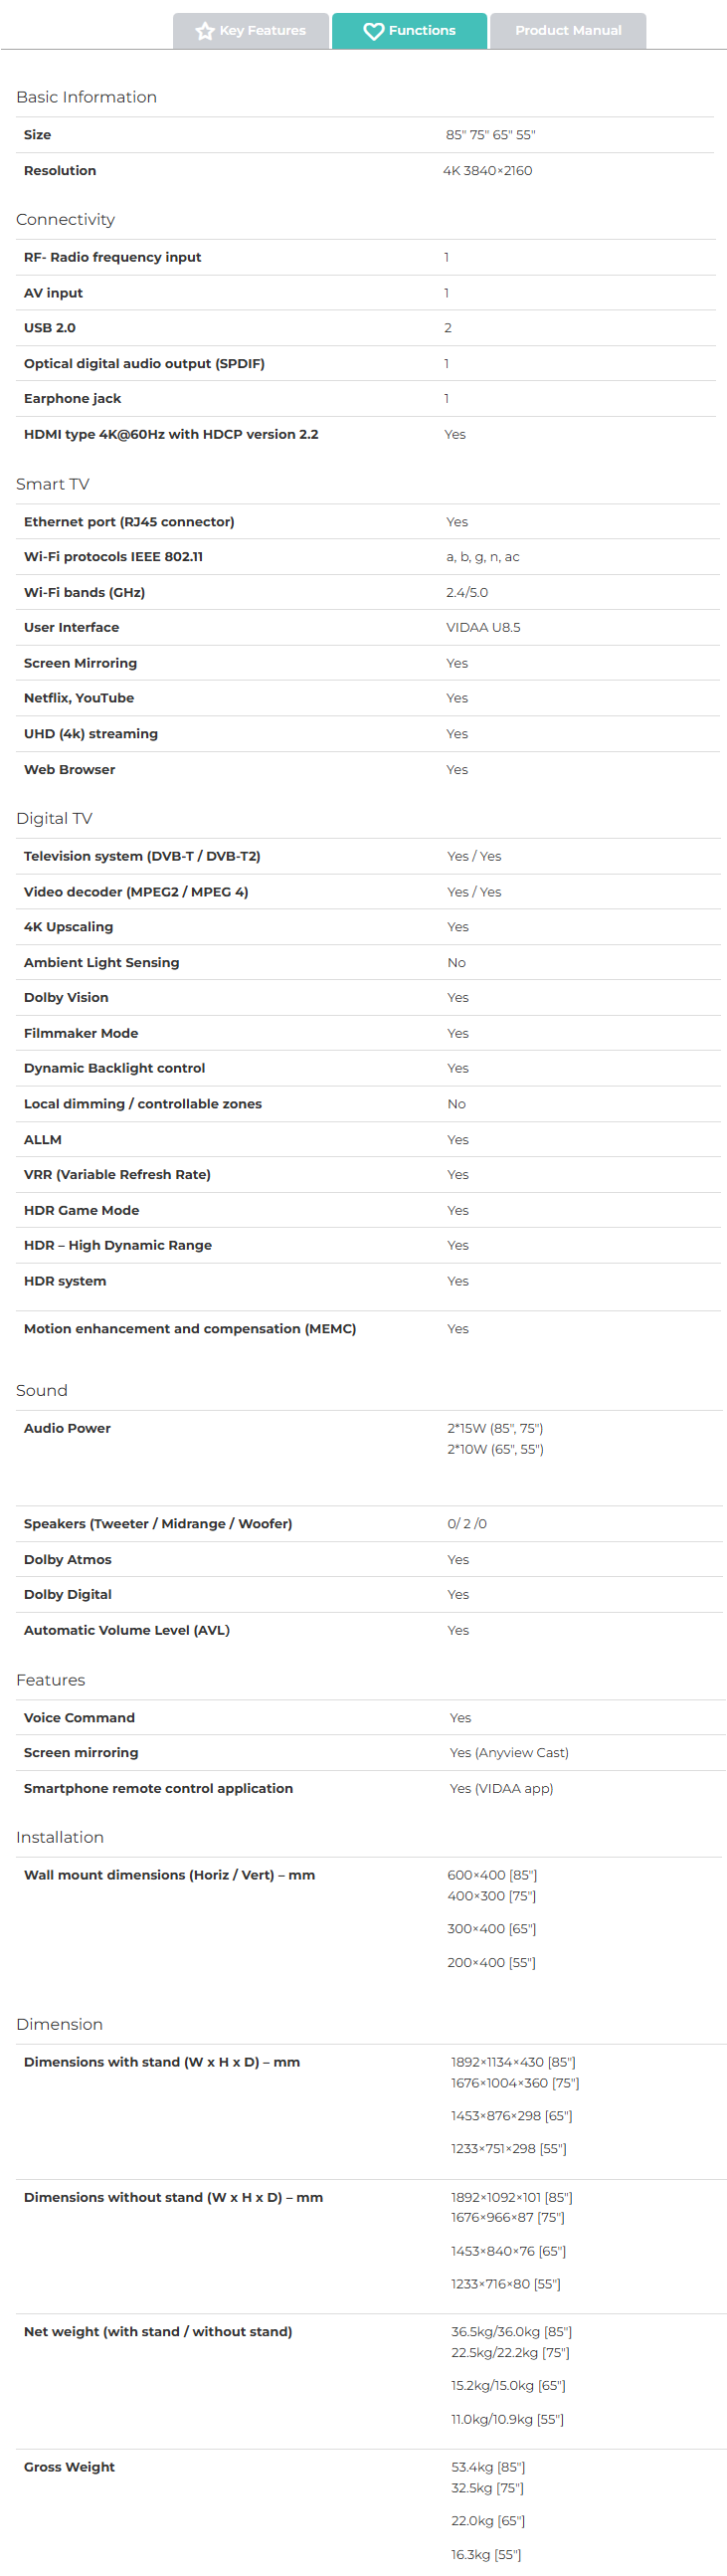Click the Digital TV section heading
This screenshot has height=2576, width=727.
pos(54,818)
